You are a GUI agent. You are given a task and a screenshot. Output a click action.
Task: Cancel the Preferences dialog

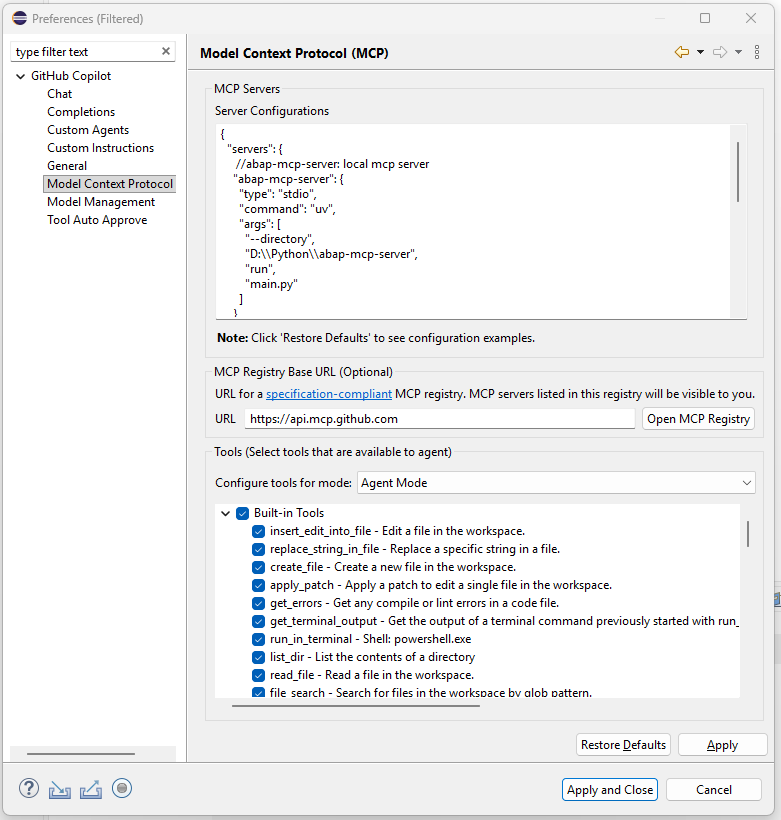pyautogui.click(x=714, y=790)
